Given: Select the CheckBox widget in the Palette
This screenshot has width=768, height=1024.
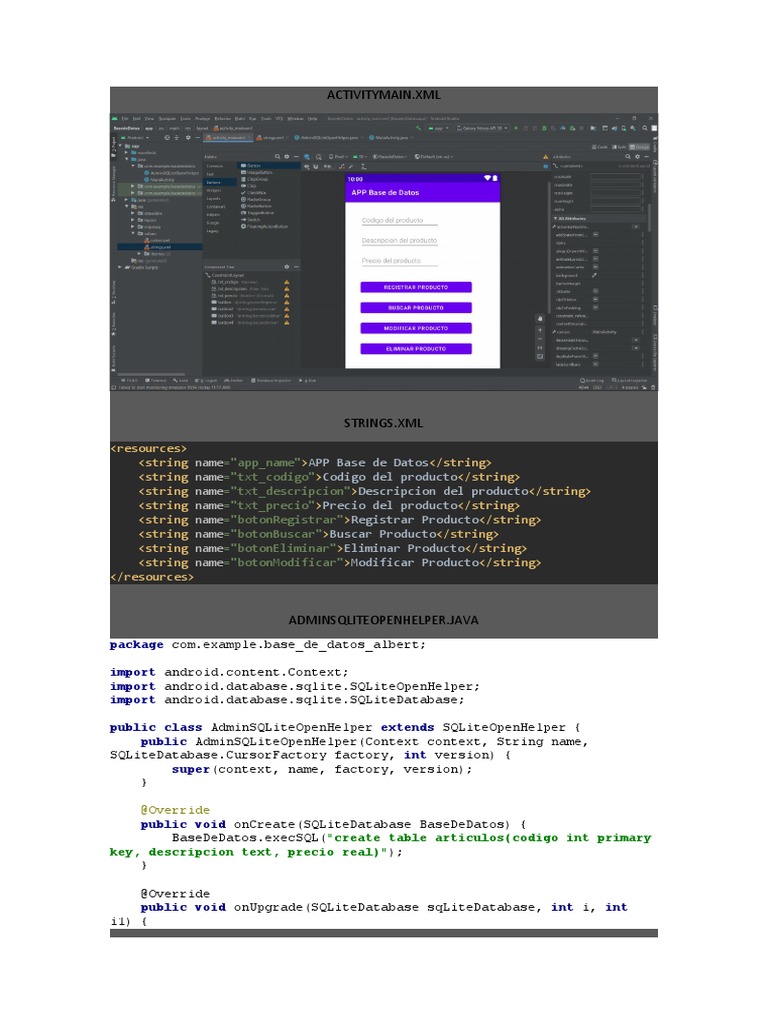Looking at the screenshot, I should [x=256, y=192].
